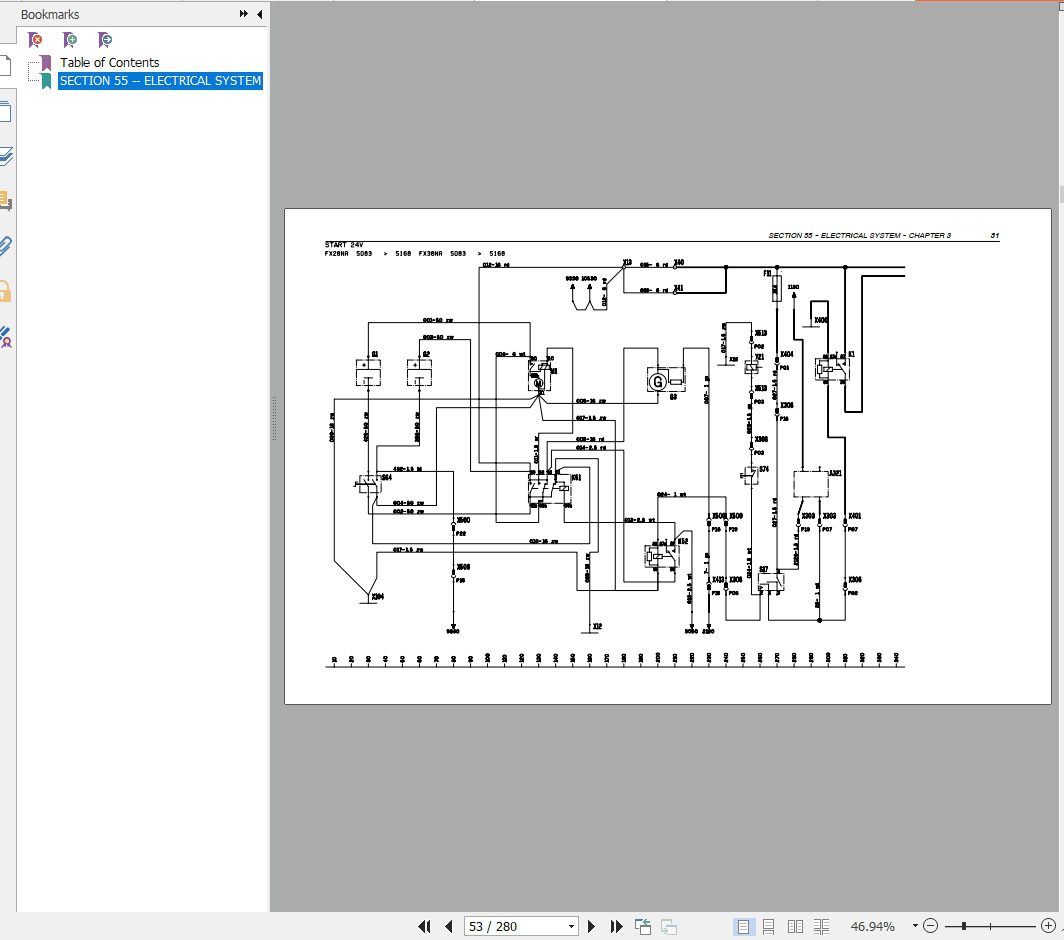Viewport: 1064px width, 940px height.
Task: Open the comments panel icon
Action: 5,201
